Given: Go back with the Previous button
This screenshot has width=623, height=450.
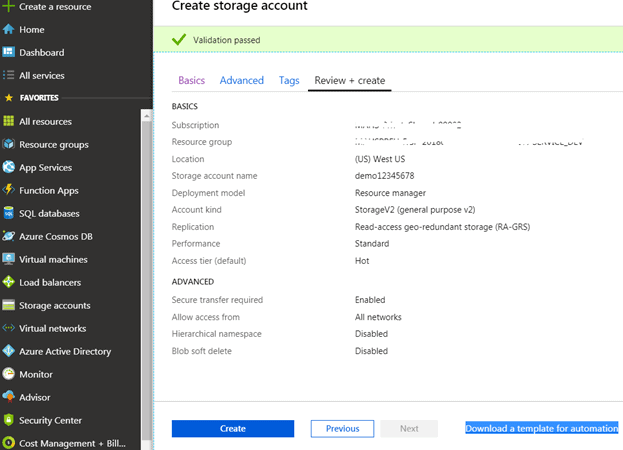Looking at the screenshot, I should (342, 428).
